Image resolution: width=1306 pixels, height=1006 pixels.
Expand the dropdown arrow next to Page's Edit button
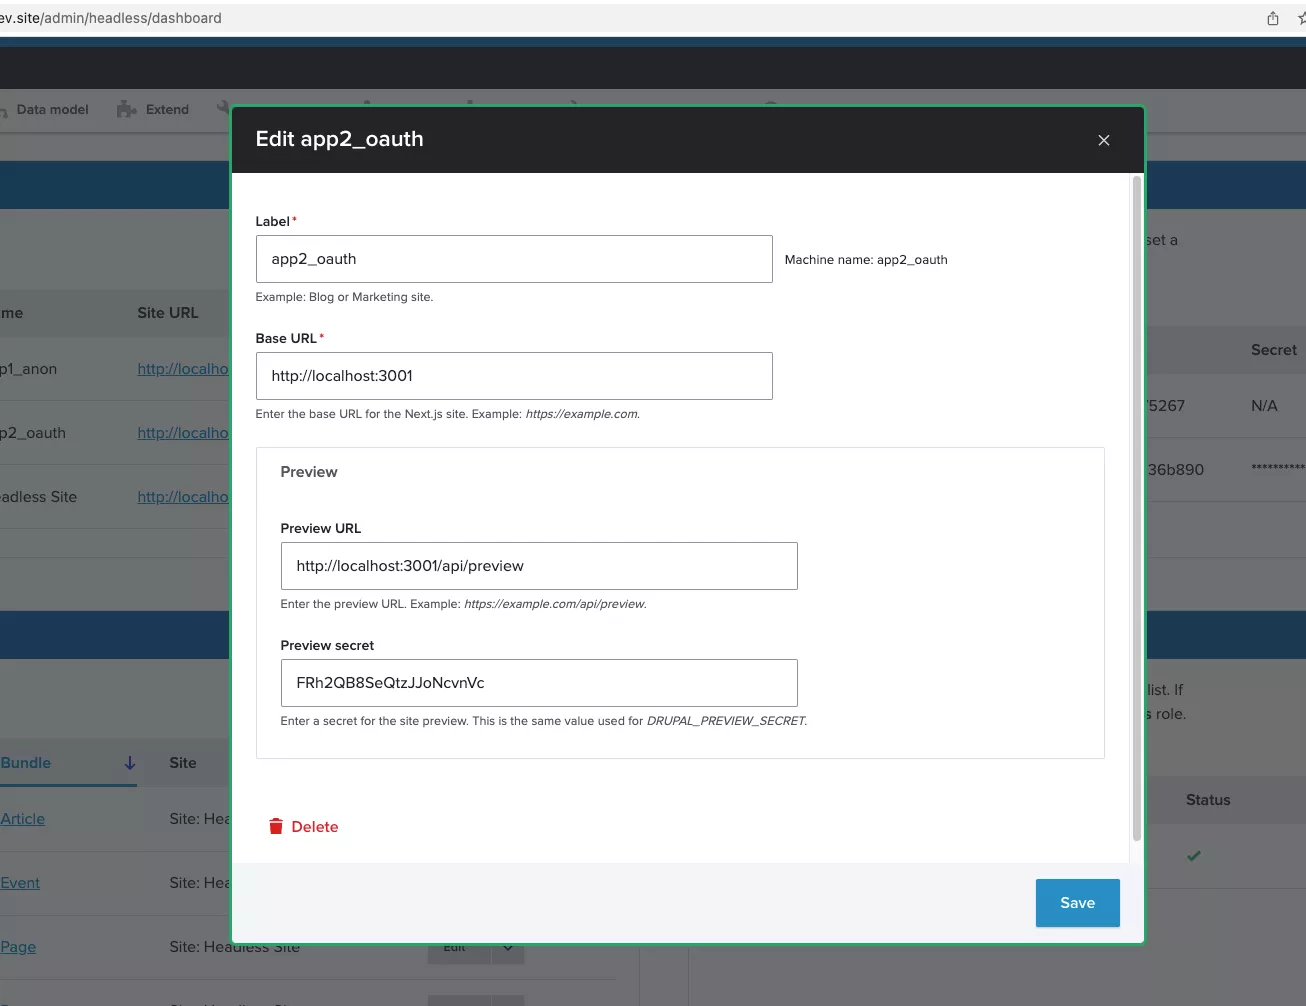point(508,948)
